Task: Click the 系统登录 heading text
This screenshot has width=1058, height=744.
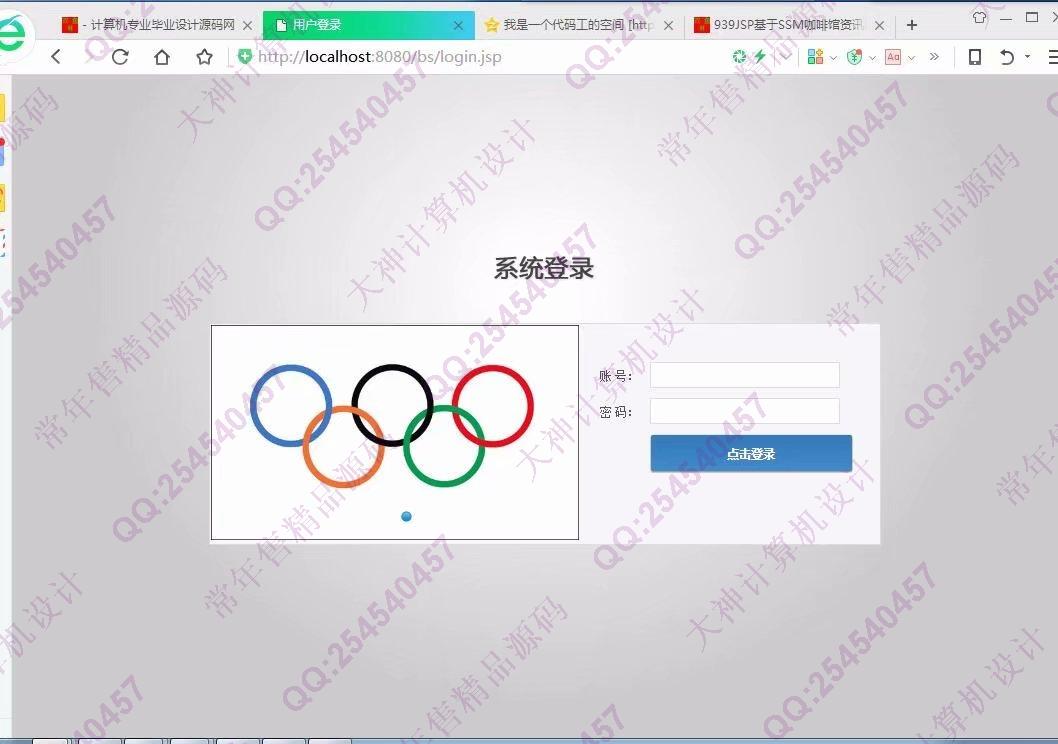Action: (544, 268)
